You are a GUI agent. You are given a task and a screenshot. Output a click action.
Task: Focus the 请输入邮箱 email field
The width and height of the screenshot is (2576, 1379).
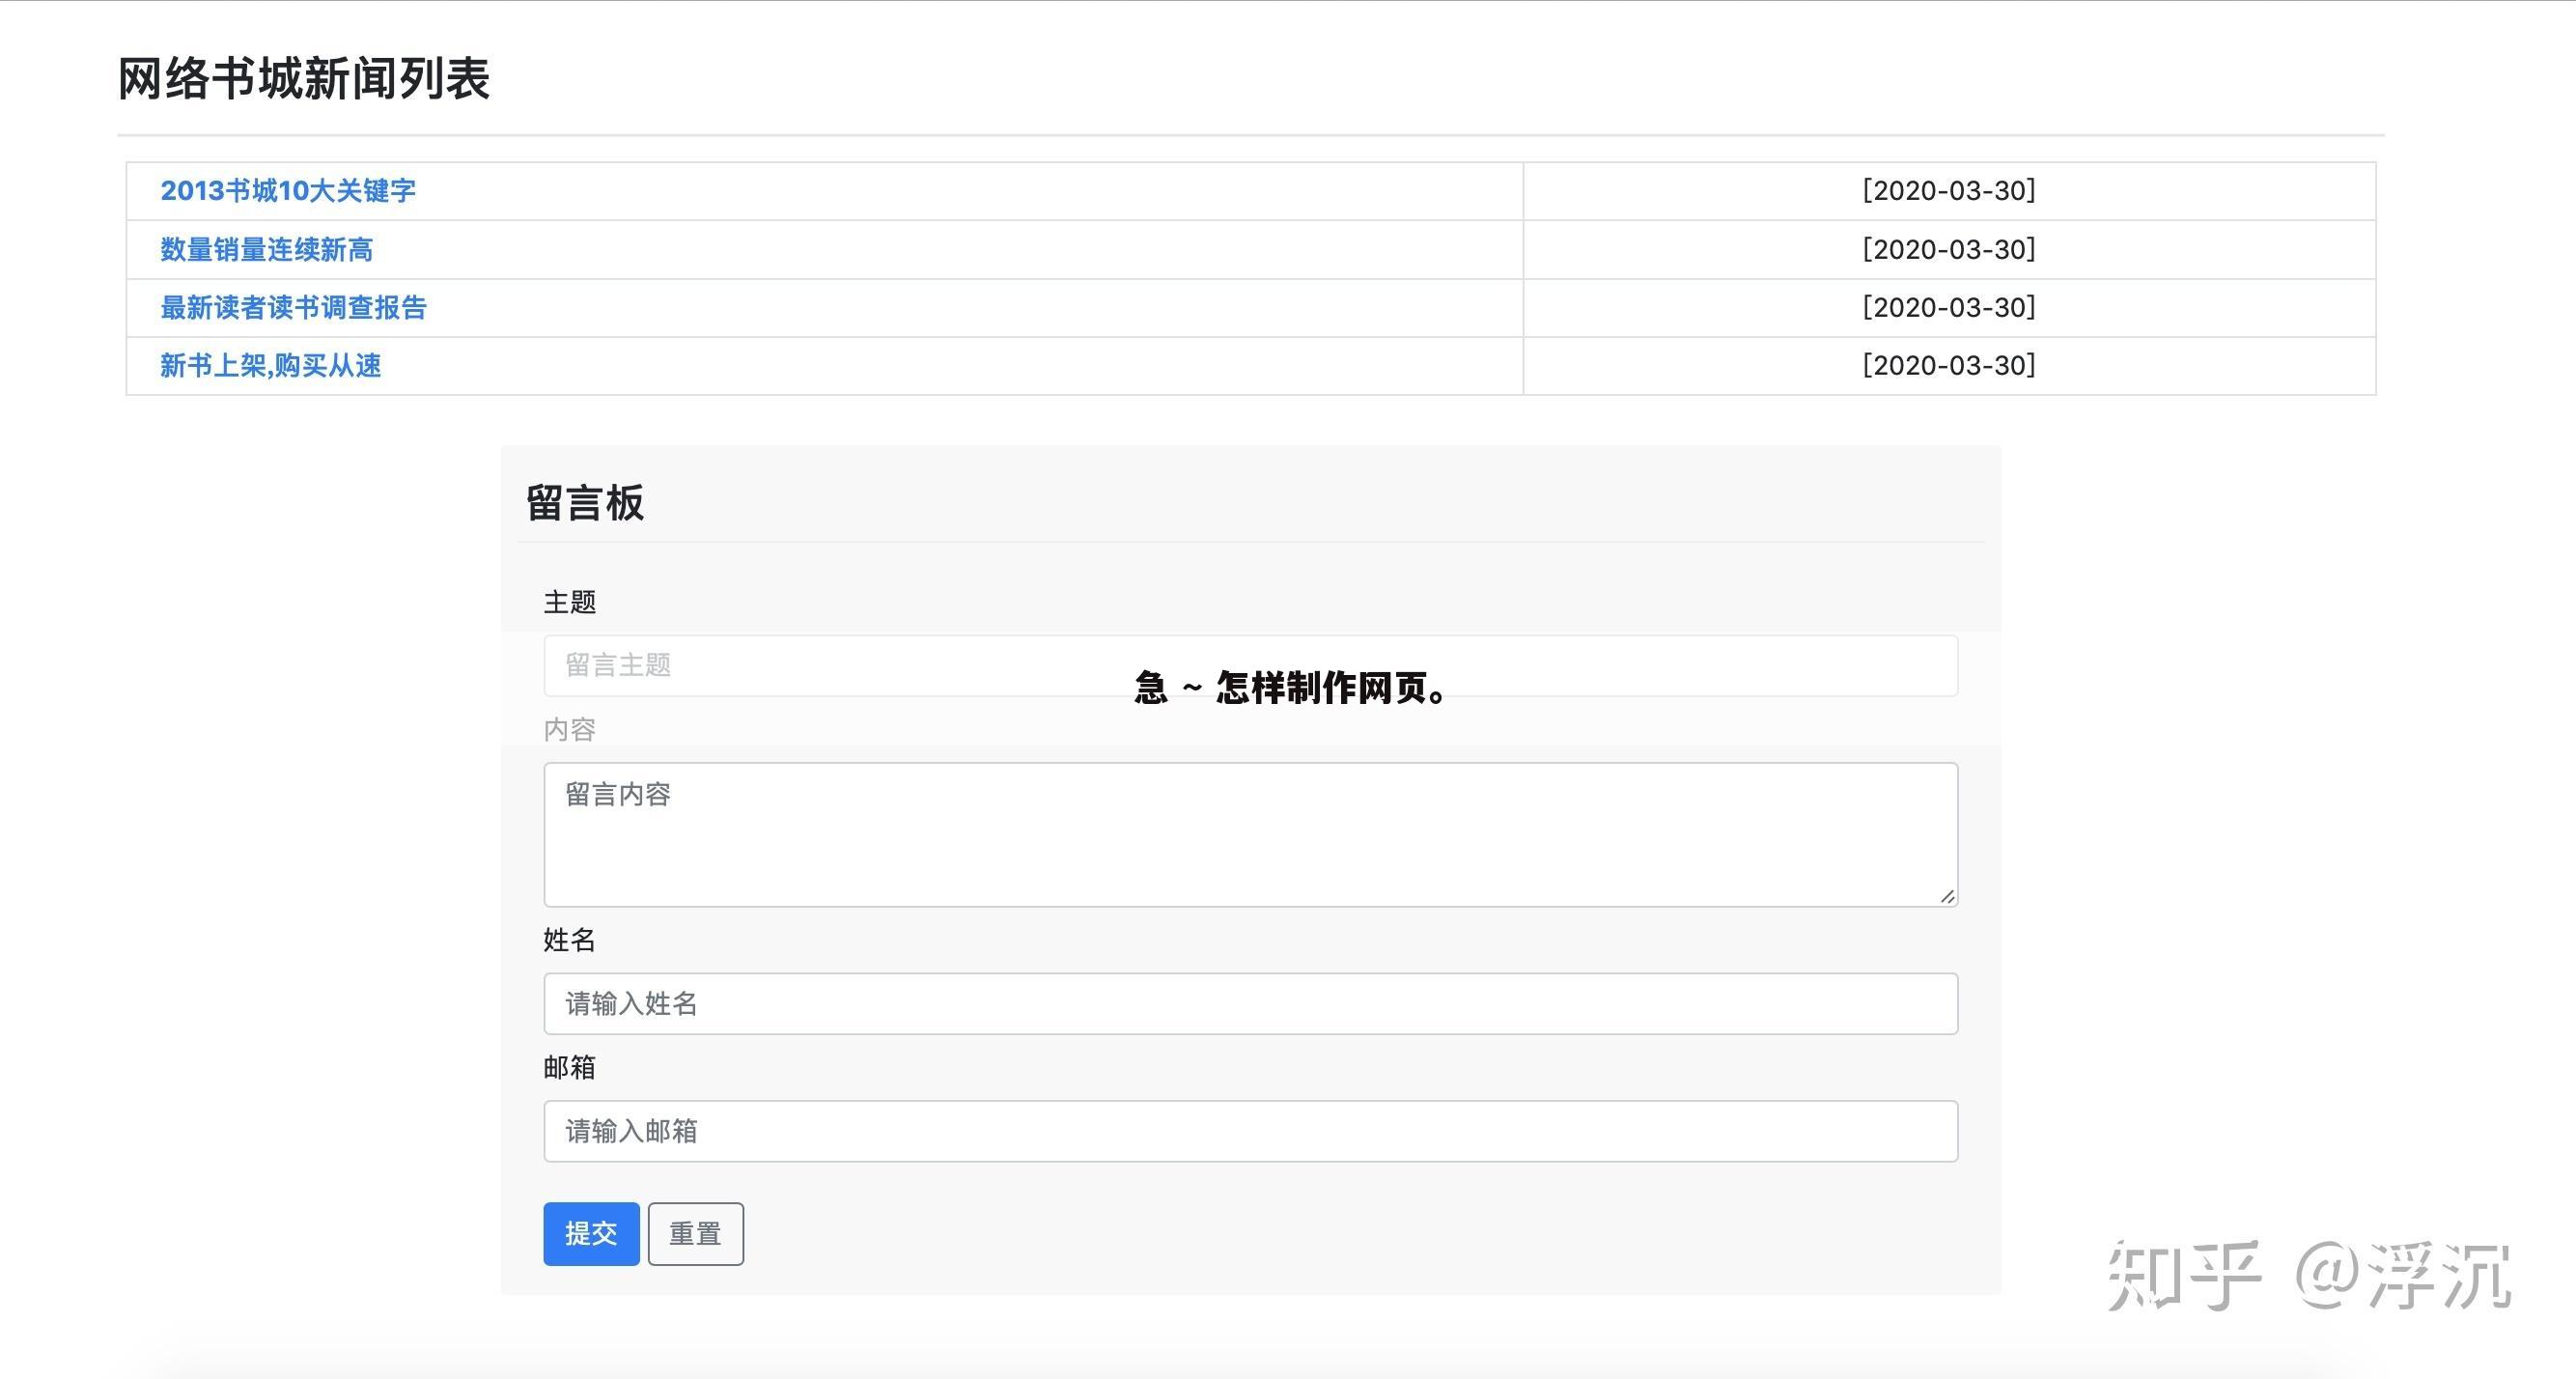coord(1250,1131)
